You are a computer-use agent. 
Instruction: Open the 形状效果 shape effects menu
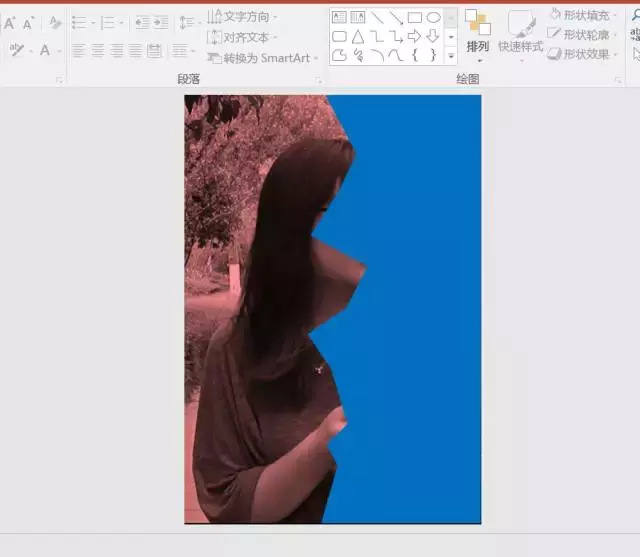[583, 54]
